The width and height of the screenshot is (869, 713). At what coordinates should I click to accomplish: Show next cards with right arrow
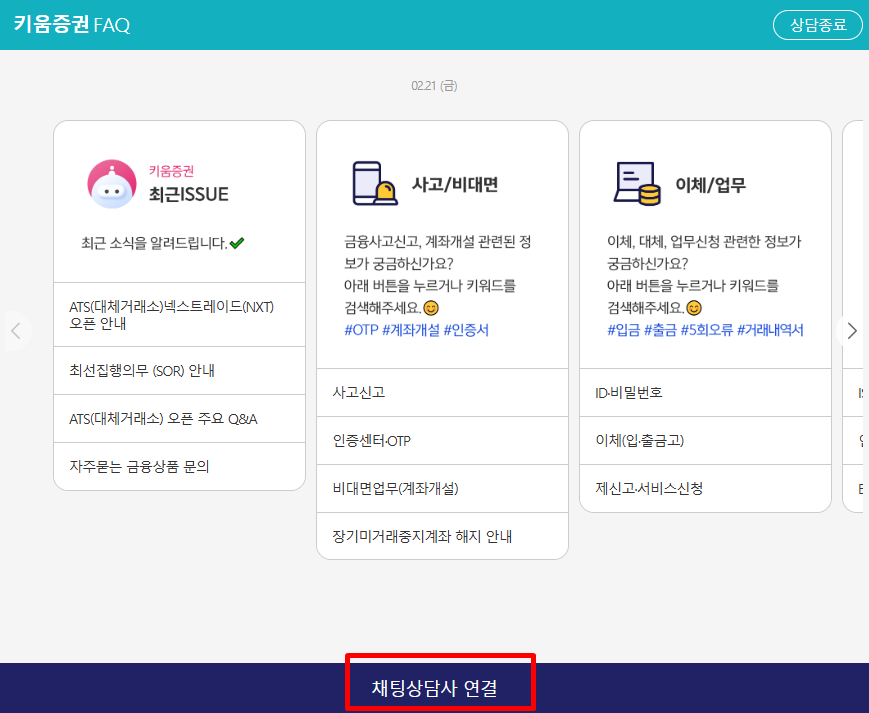click(x=852, y=331)
